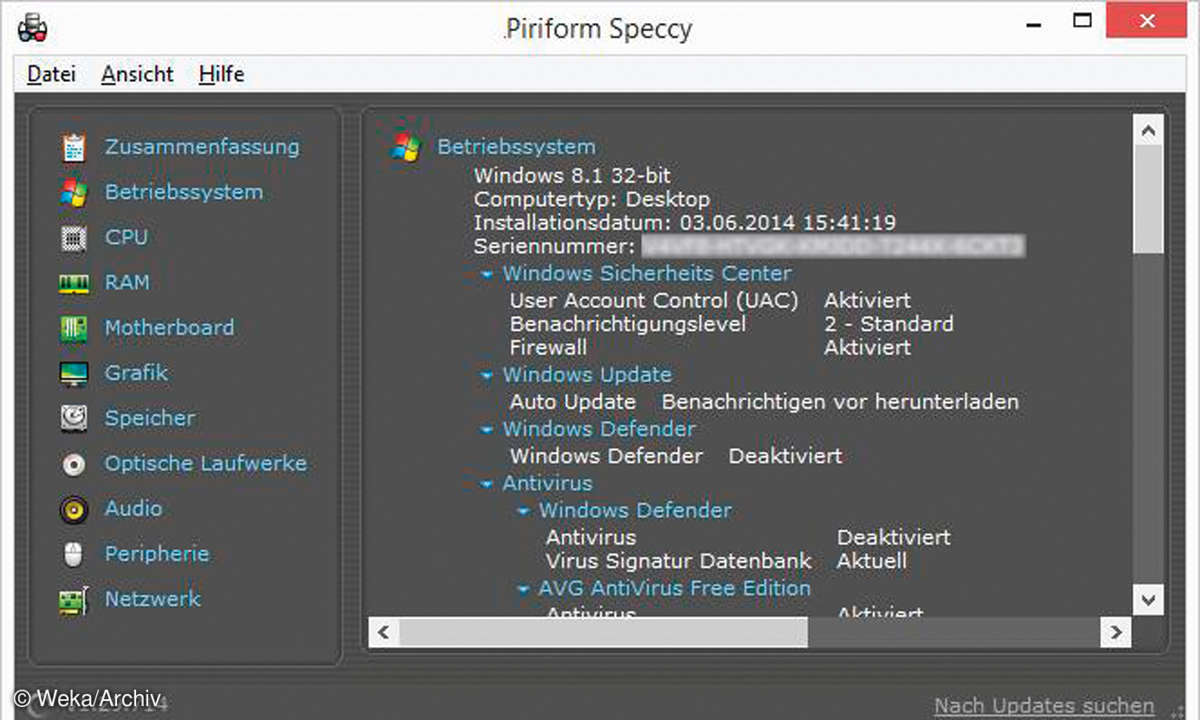Collapse the Windows Defender section above Antivirus
The image size is (1200, 720).
pos(486,430)
